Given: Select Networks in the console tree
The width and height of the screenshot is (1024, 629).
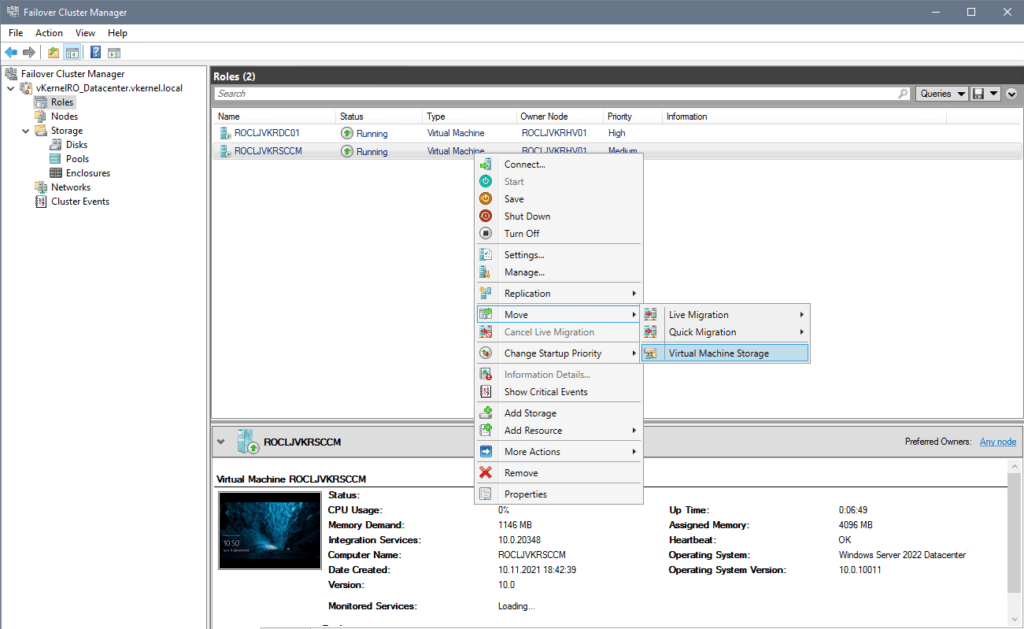Looking at the screenshot, I should pos(71,187).
